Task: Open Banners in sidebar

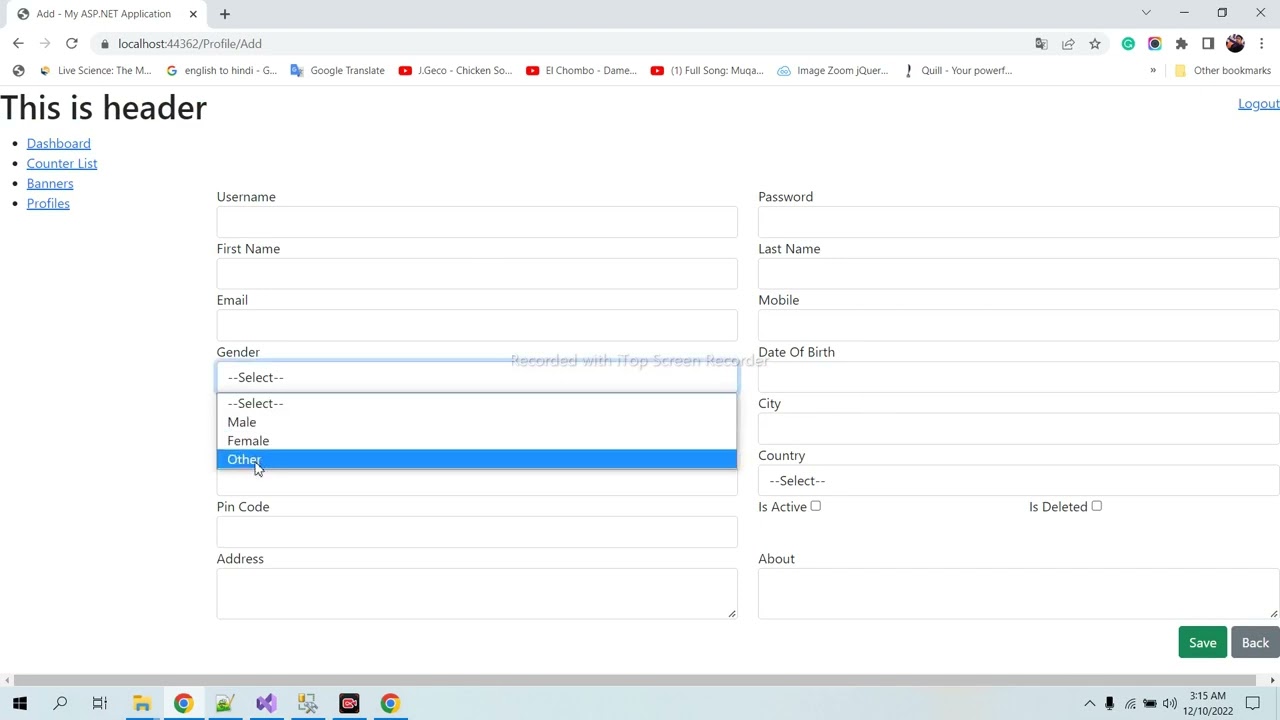Action: pos(50,184)
